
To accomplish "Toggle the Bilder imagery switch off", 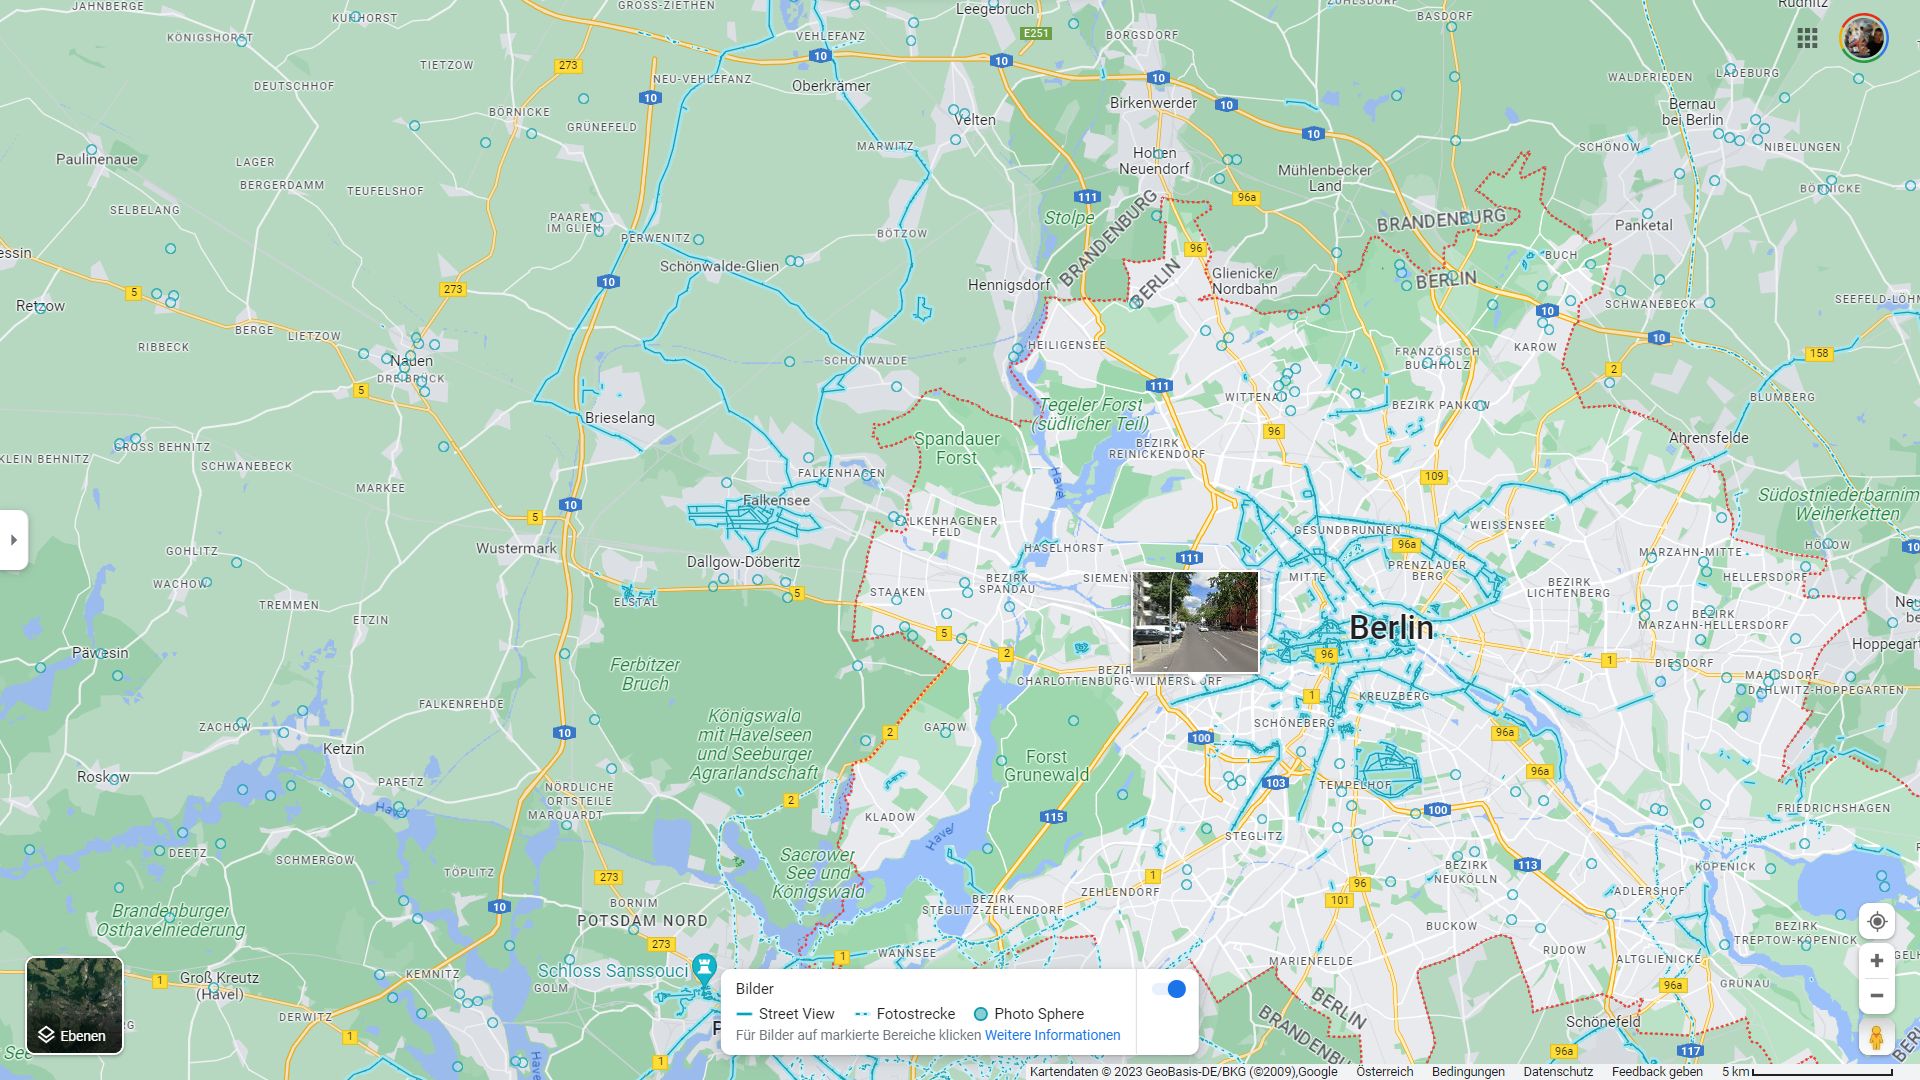I will coord(1168,989).
